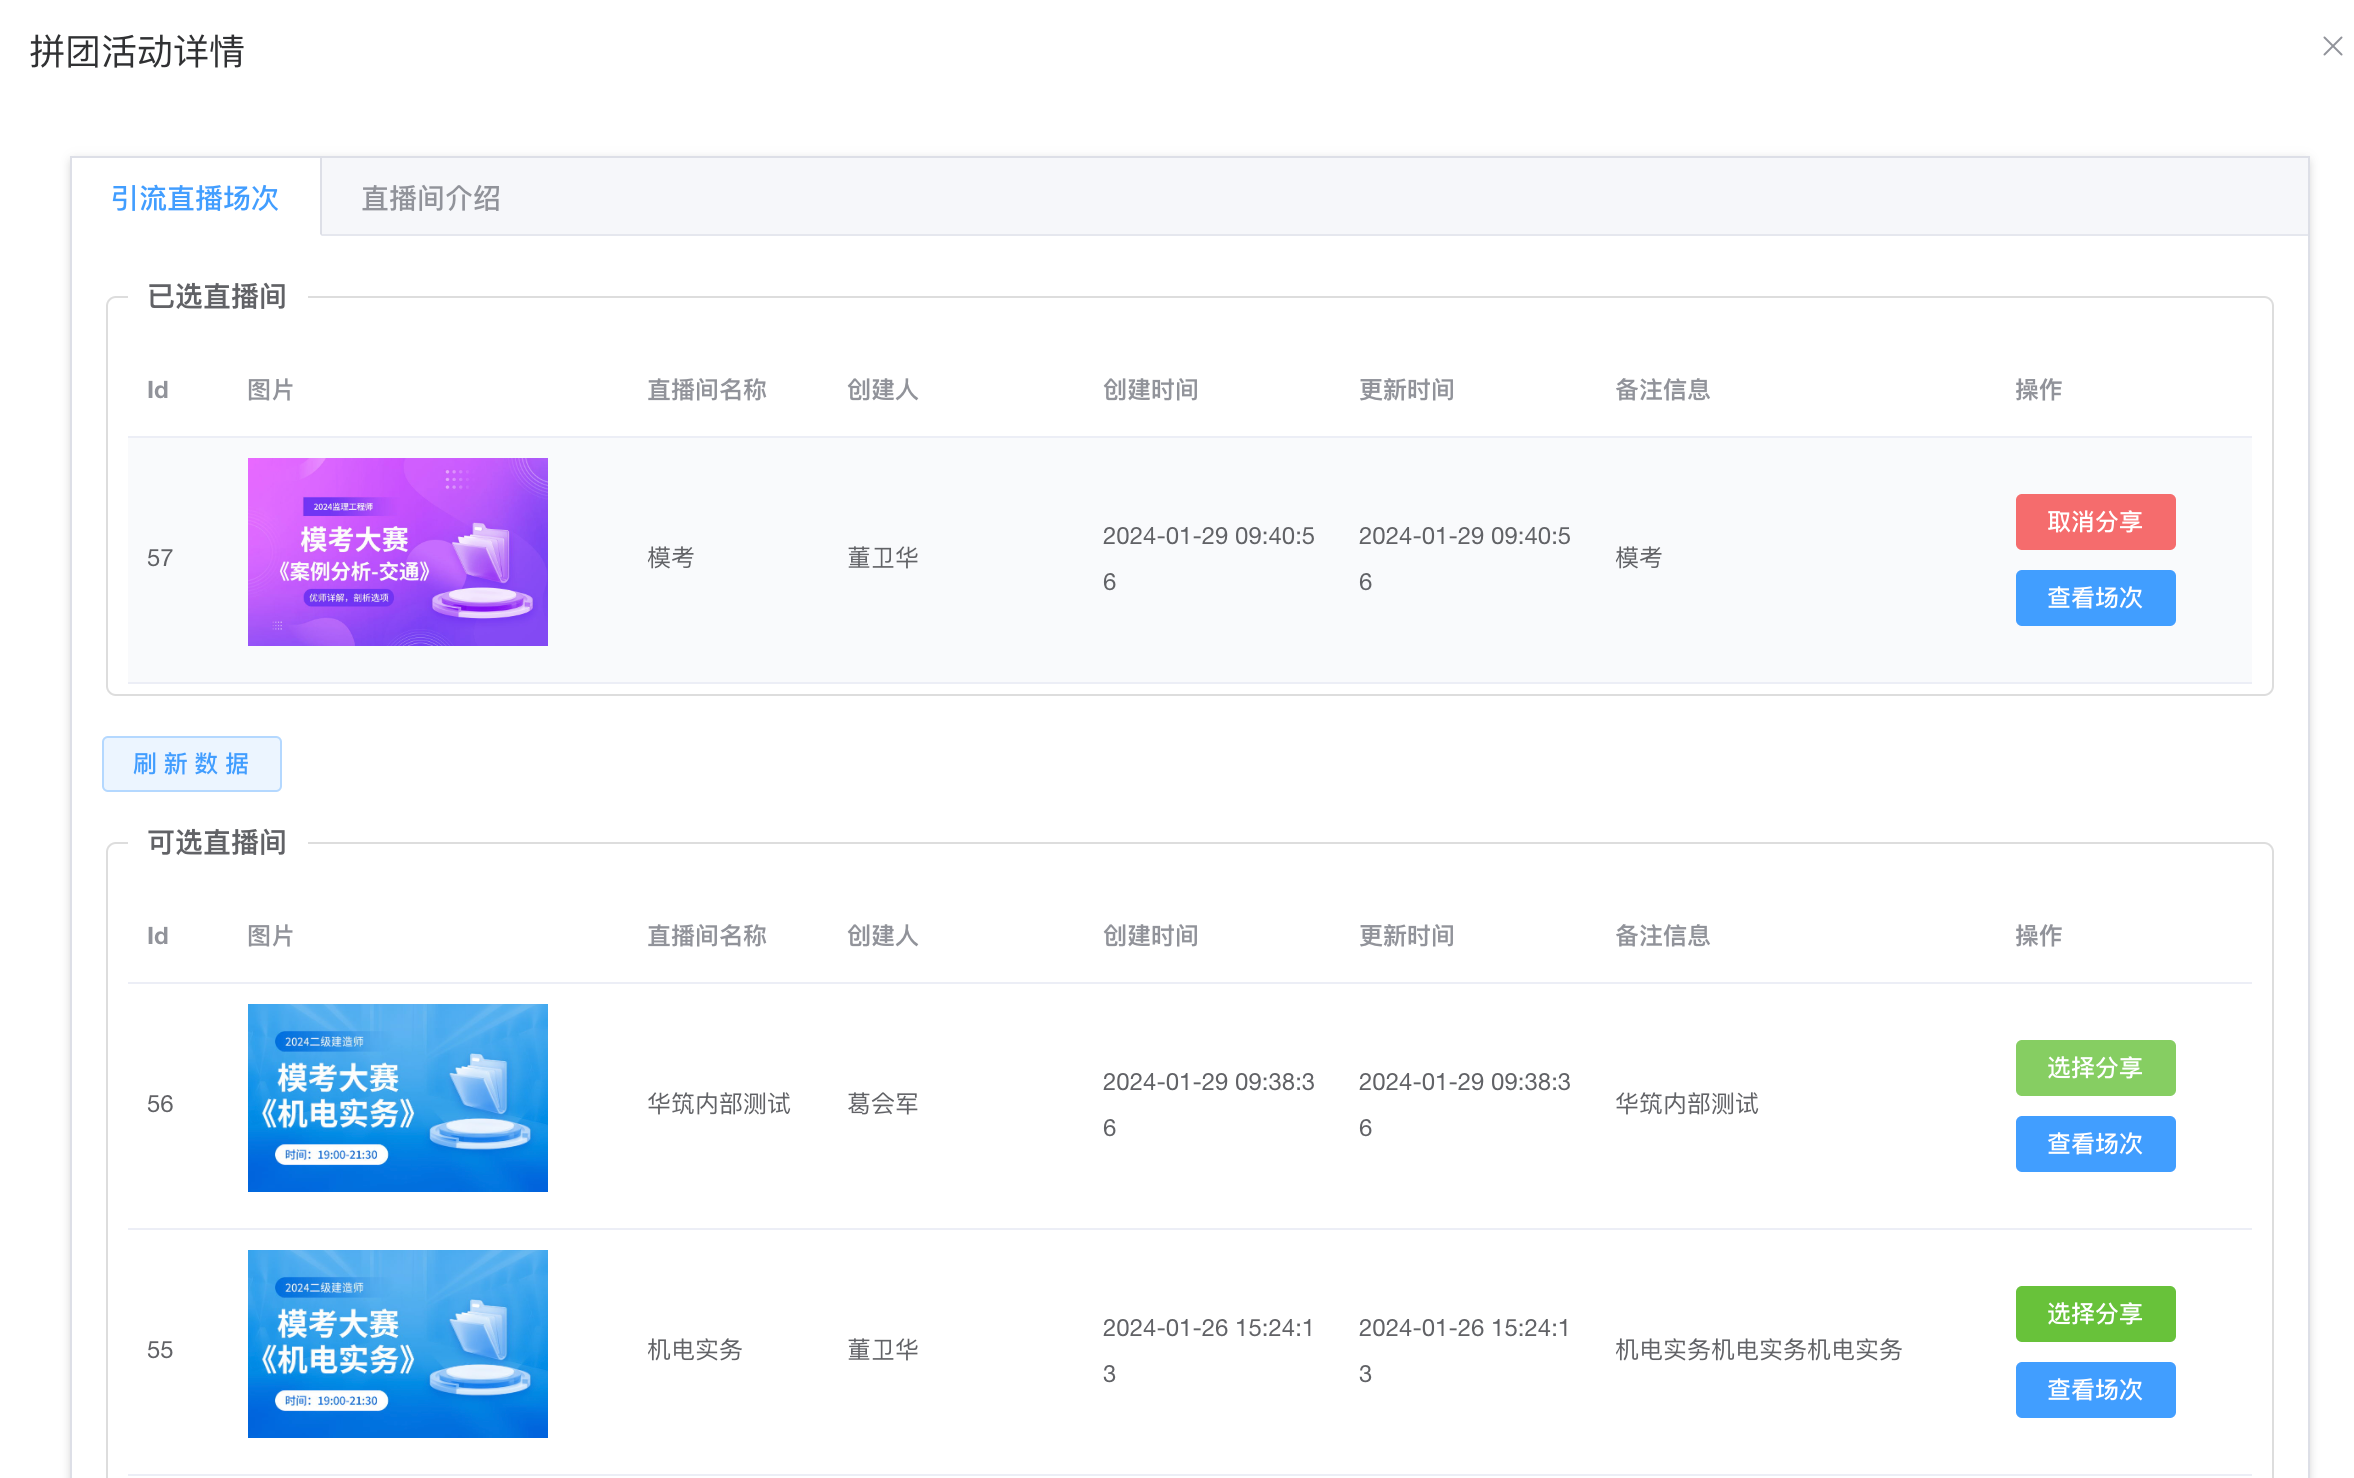The image size is (2354, 1478).
Task: Open the thumbnail image for room 56
Action: pyautogui.click(x=397, y=1097)
